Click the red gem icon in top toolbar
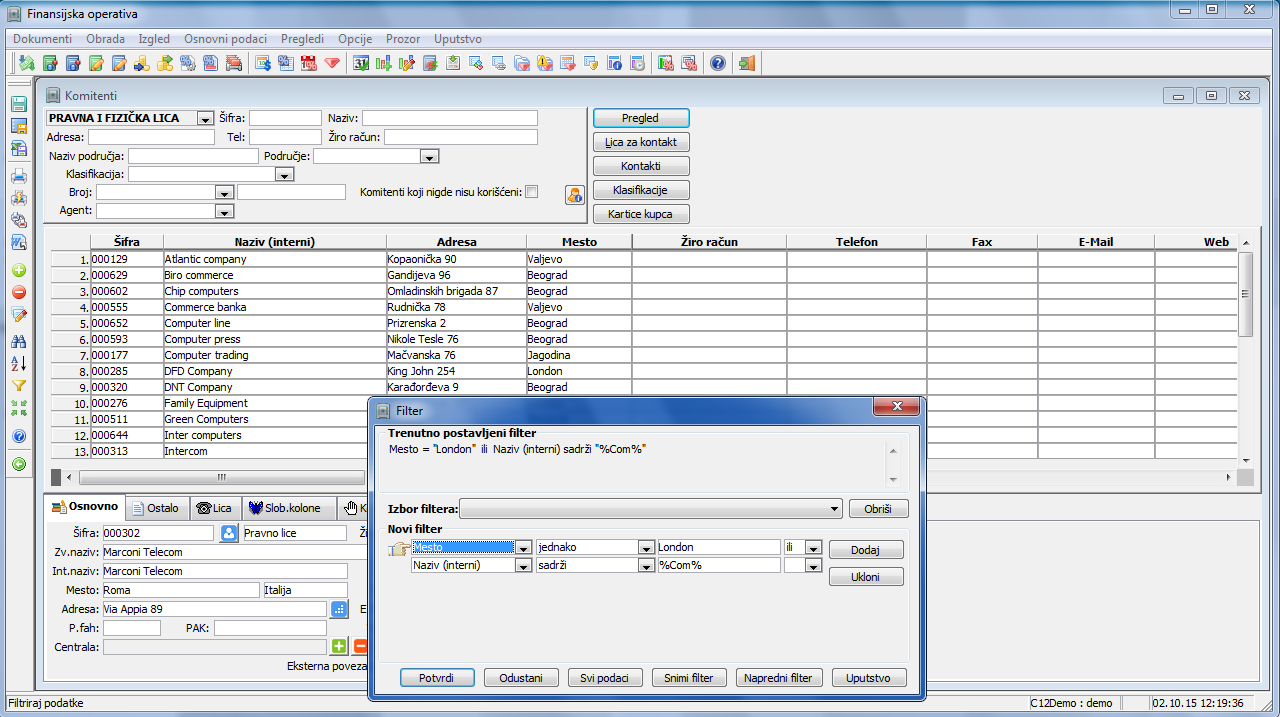 pos(332,63)
